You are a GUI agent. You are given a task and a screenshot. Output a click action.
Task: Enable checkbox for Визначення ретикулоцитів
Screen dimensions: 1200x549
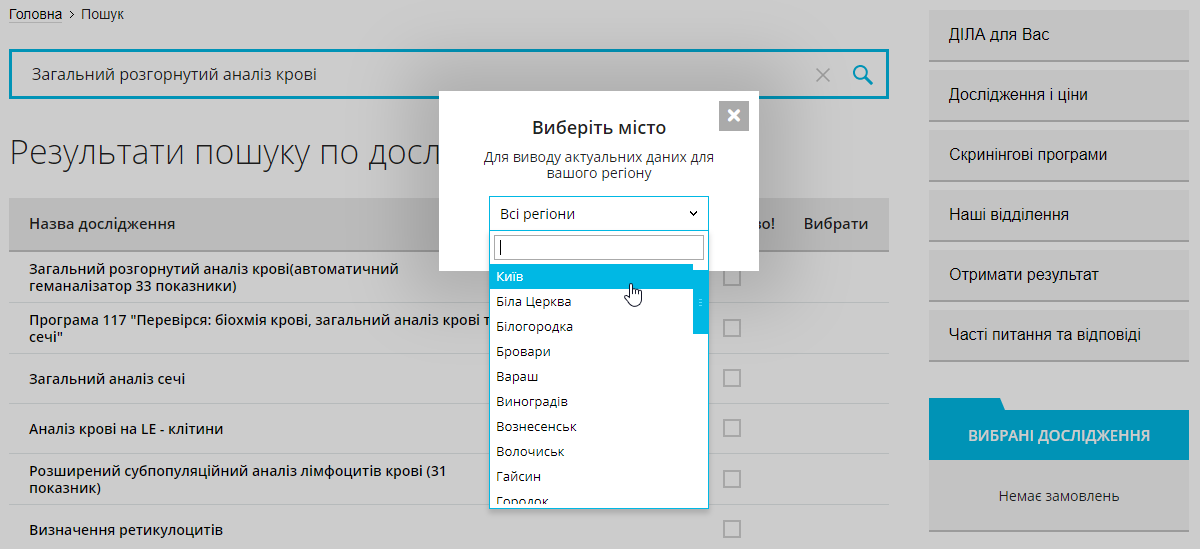coord(732,529)
